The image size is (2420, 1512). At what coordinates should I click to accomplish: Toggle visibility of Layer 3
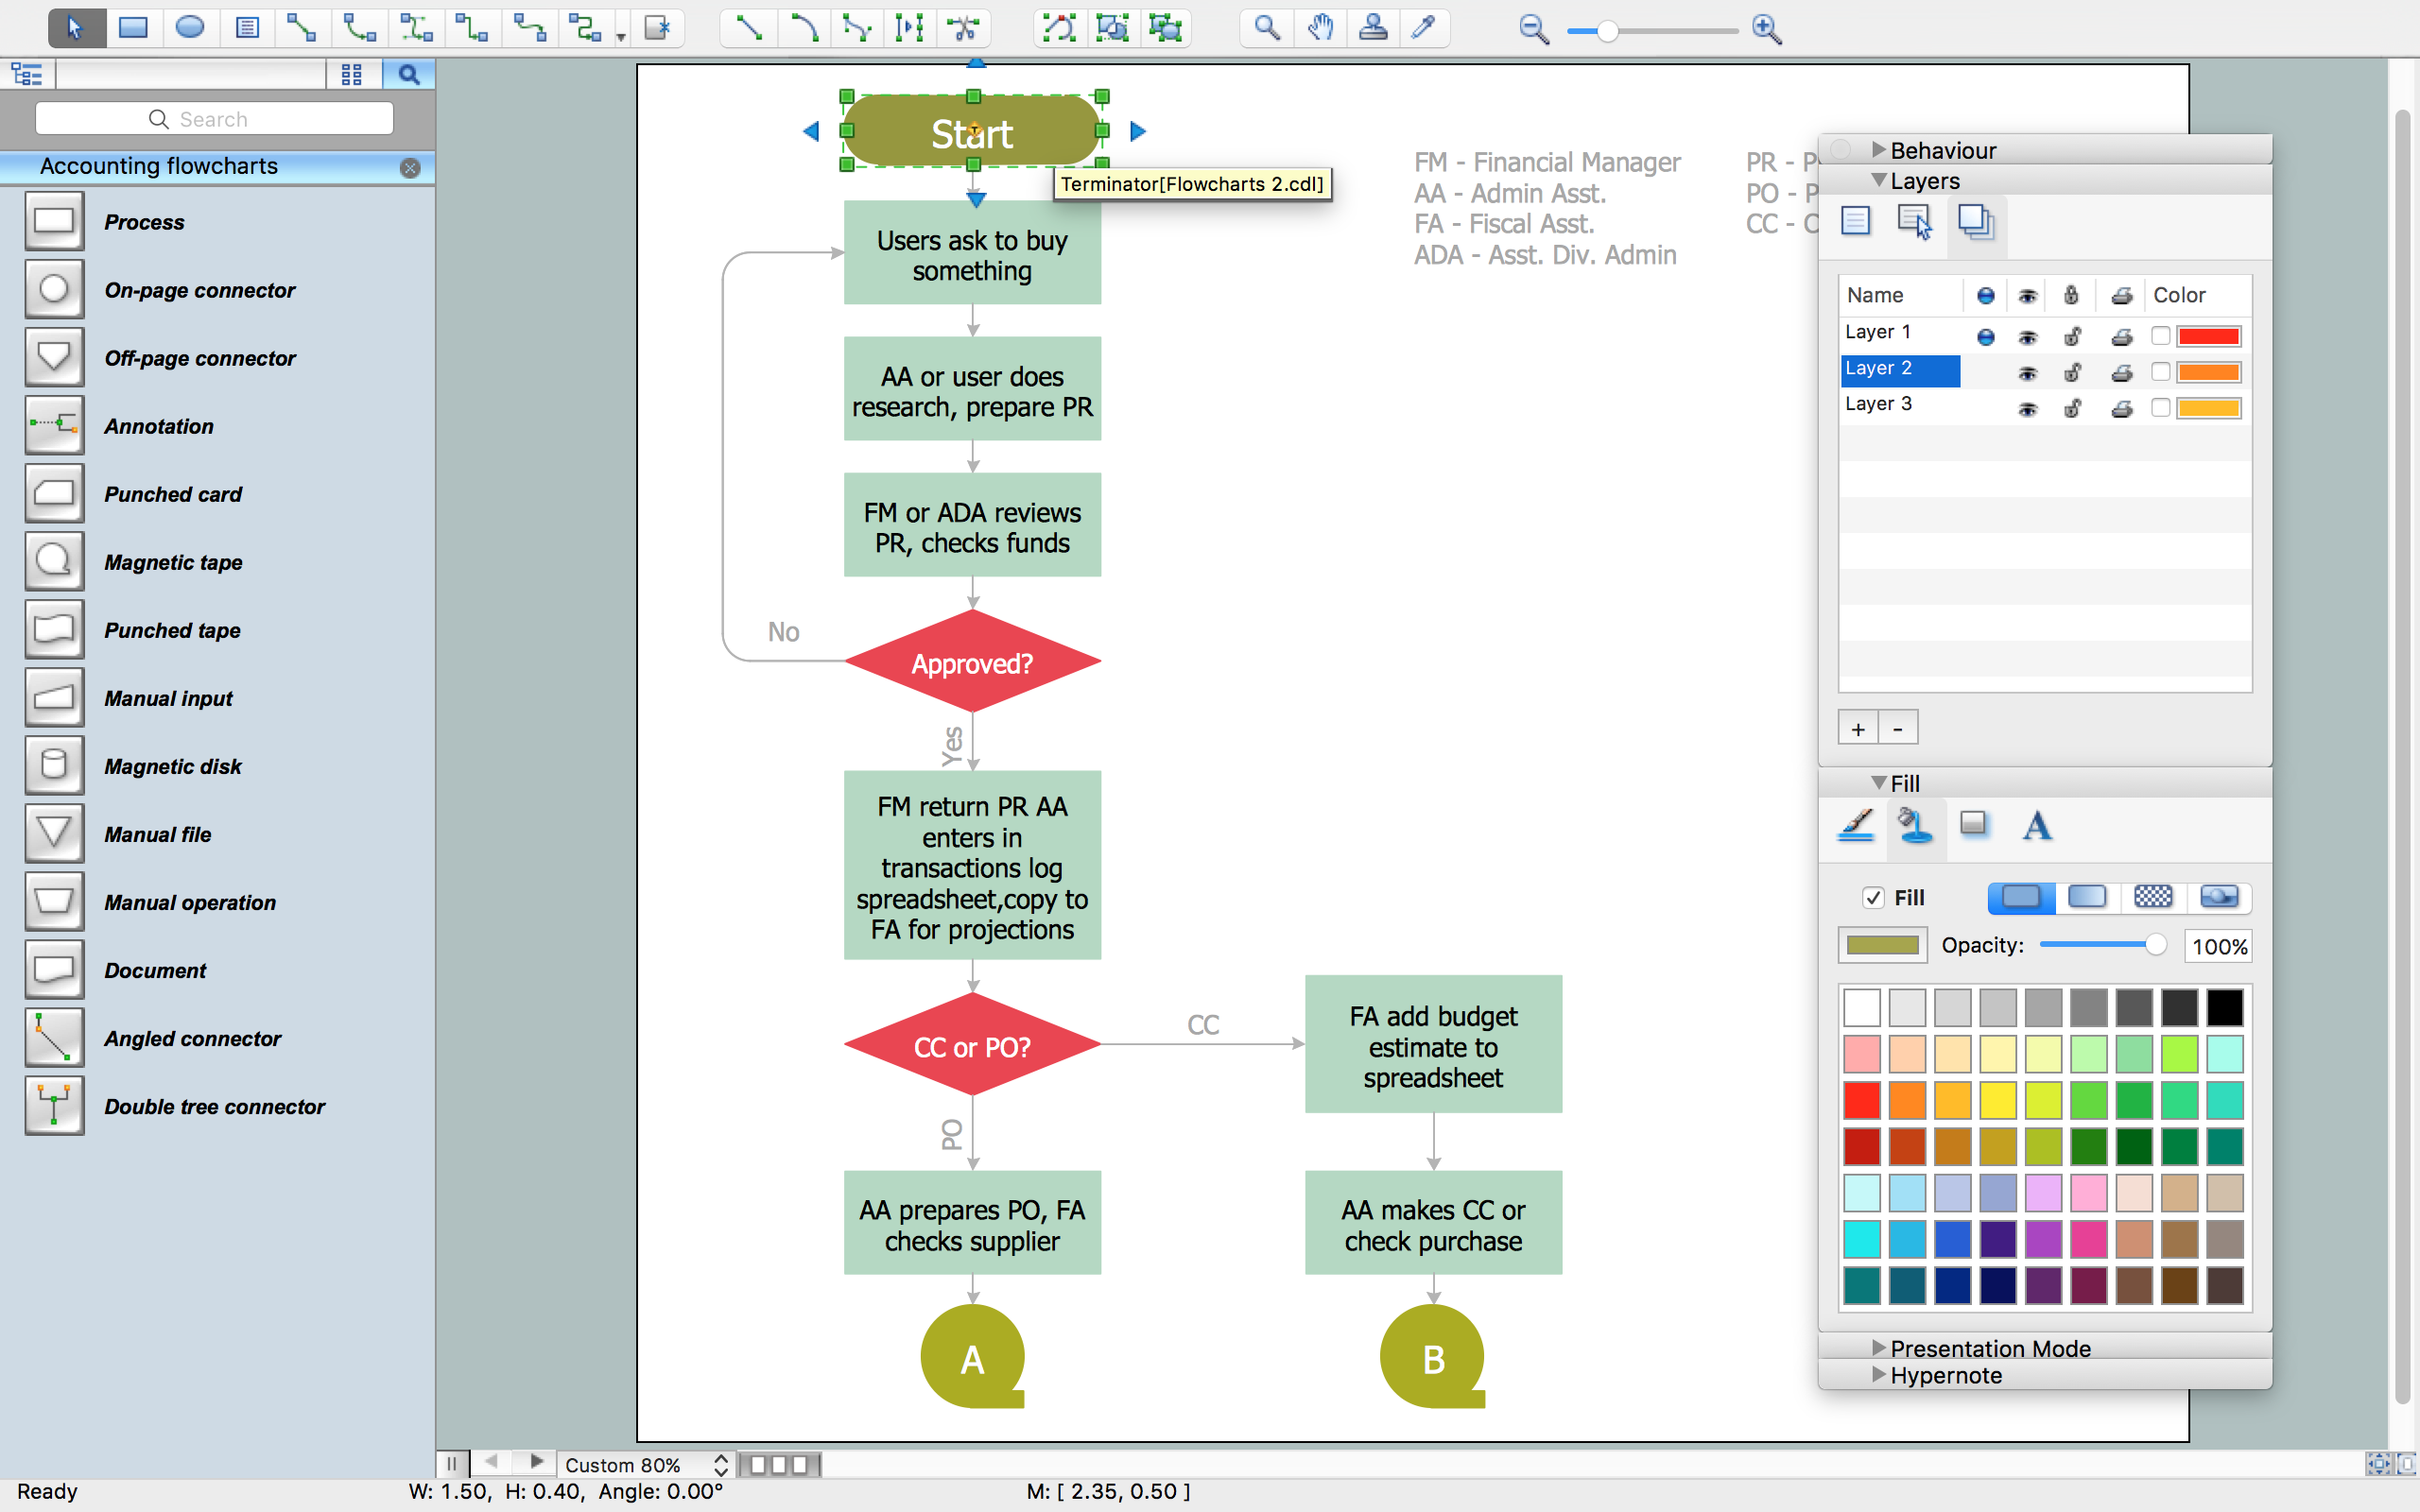[2026, 404]
